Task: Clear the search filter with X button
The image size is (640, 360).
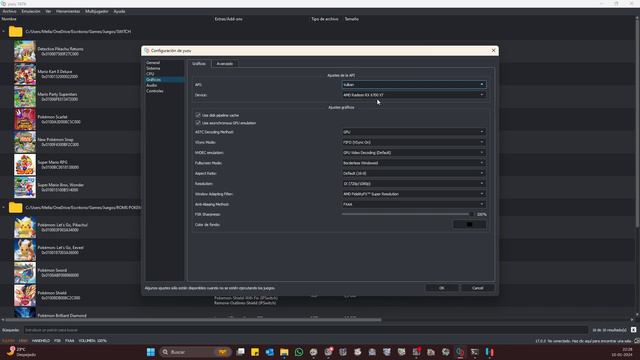Action: pyautogui.click(x=633, y=330)
